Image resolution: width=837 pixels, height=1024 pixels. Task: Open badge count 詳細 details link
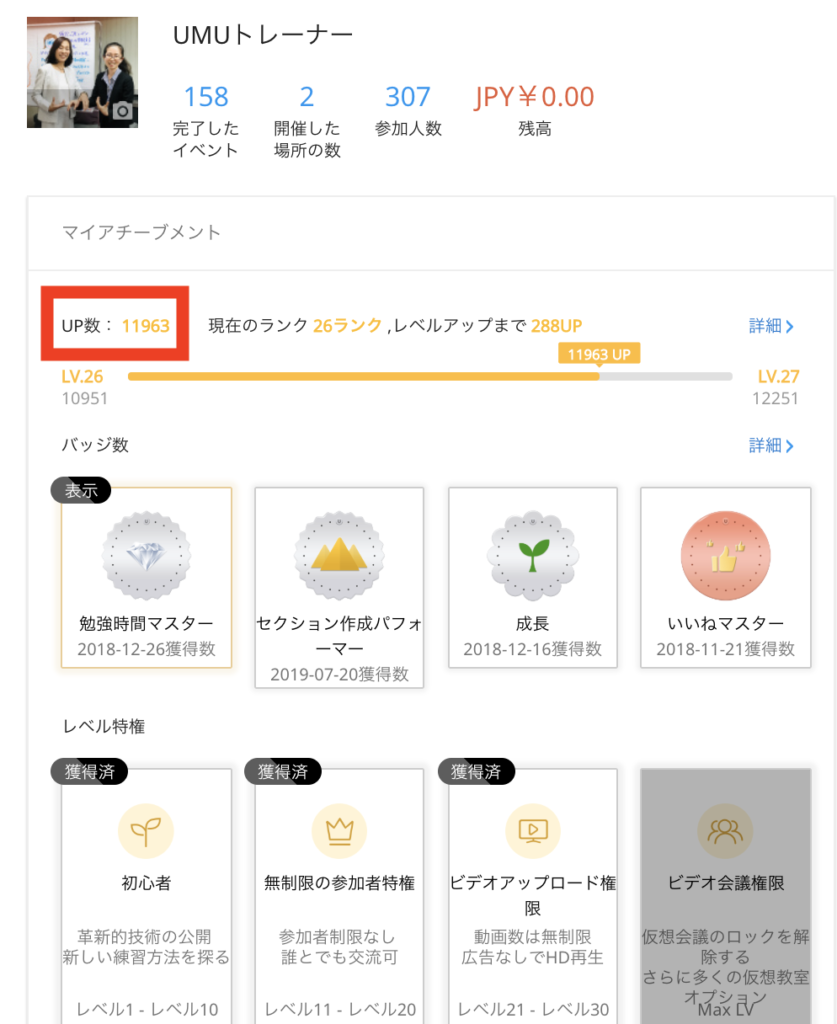click(x=771, y=445)
